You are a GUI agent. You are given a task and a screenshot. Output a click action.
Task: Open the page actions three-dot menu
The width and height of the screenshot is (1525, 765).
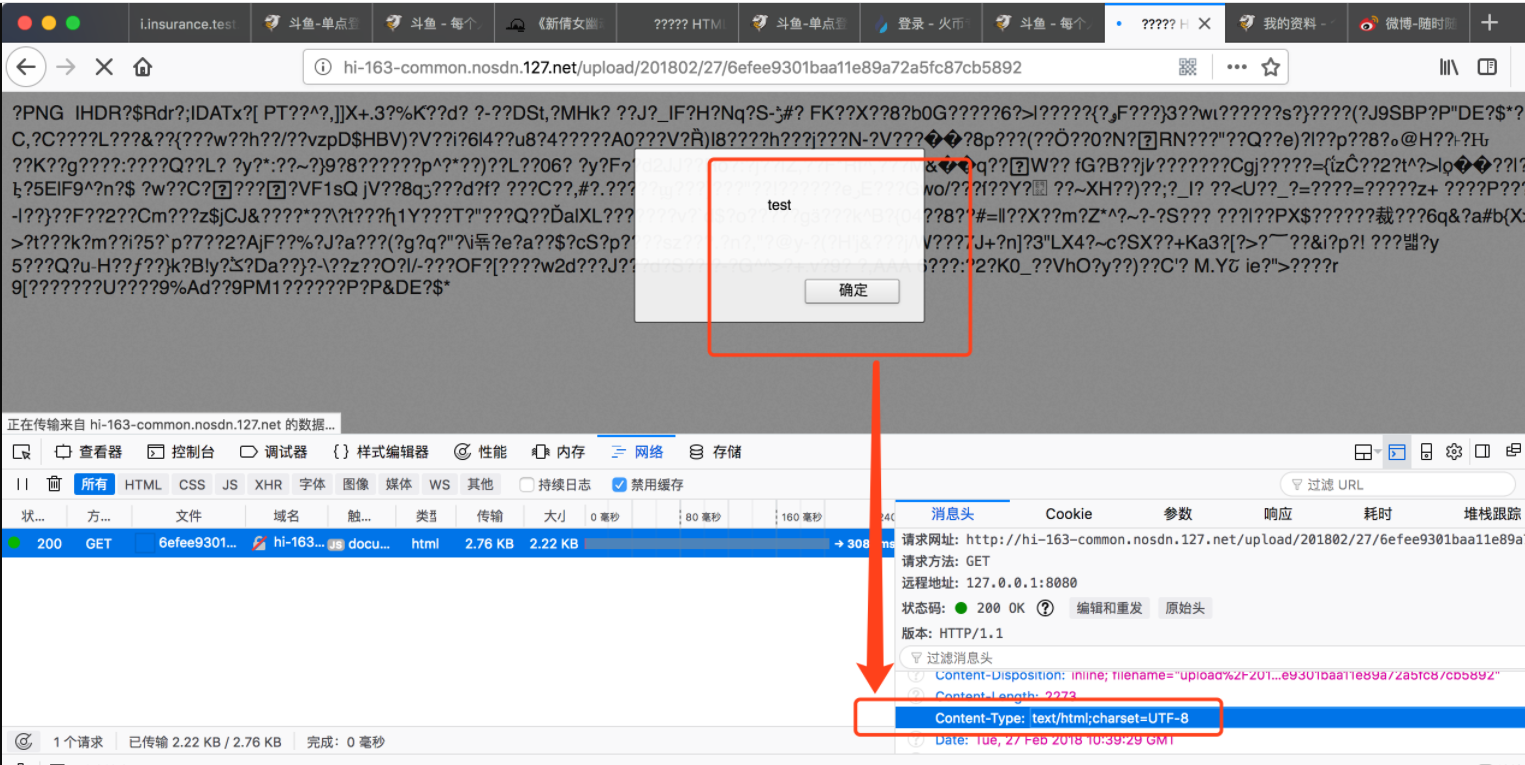coord(1237,67)
